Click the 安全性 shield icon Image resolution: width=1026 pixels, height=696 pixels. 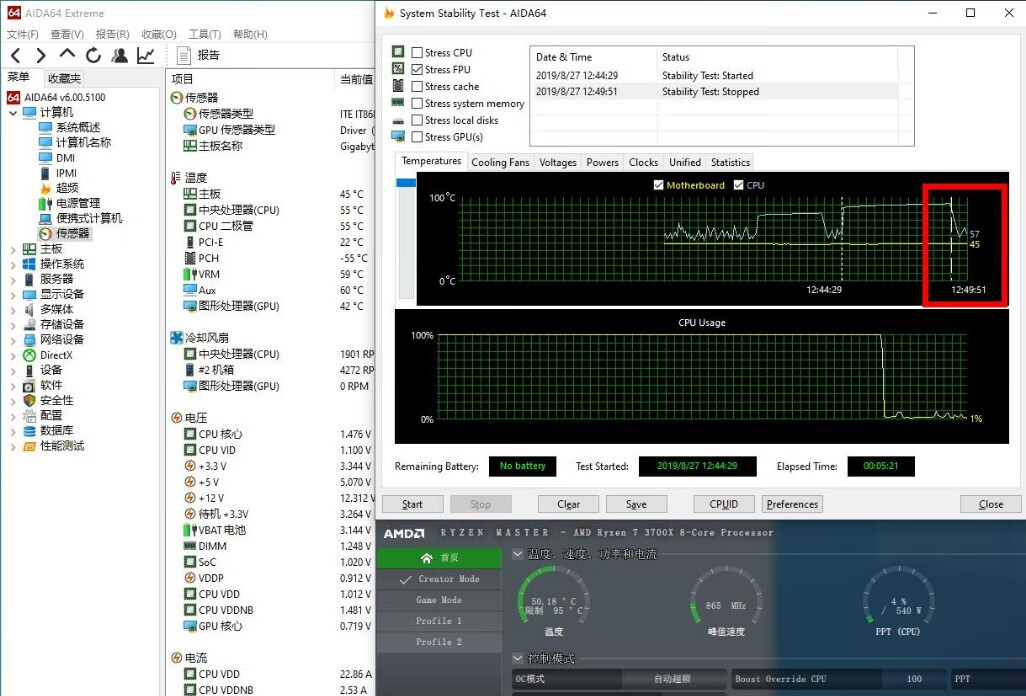click(29, 400)
